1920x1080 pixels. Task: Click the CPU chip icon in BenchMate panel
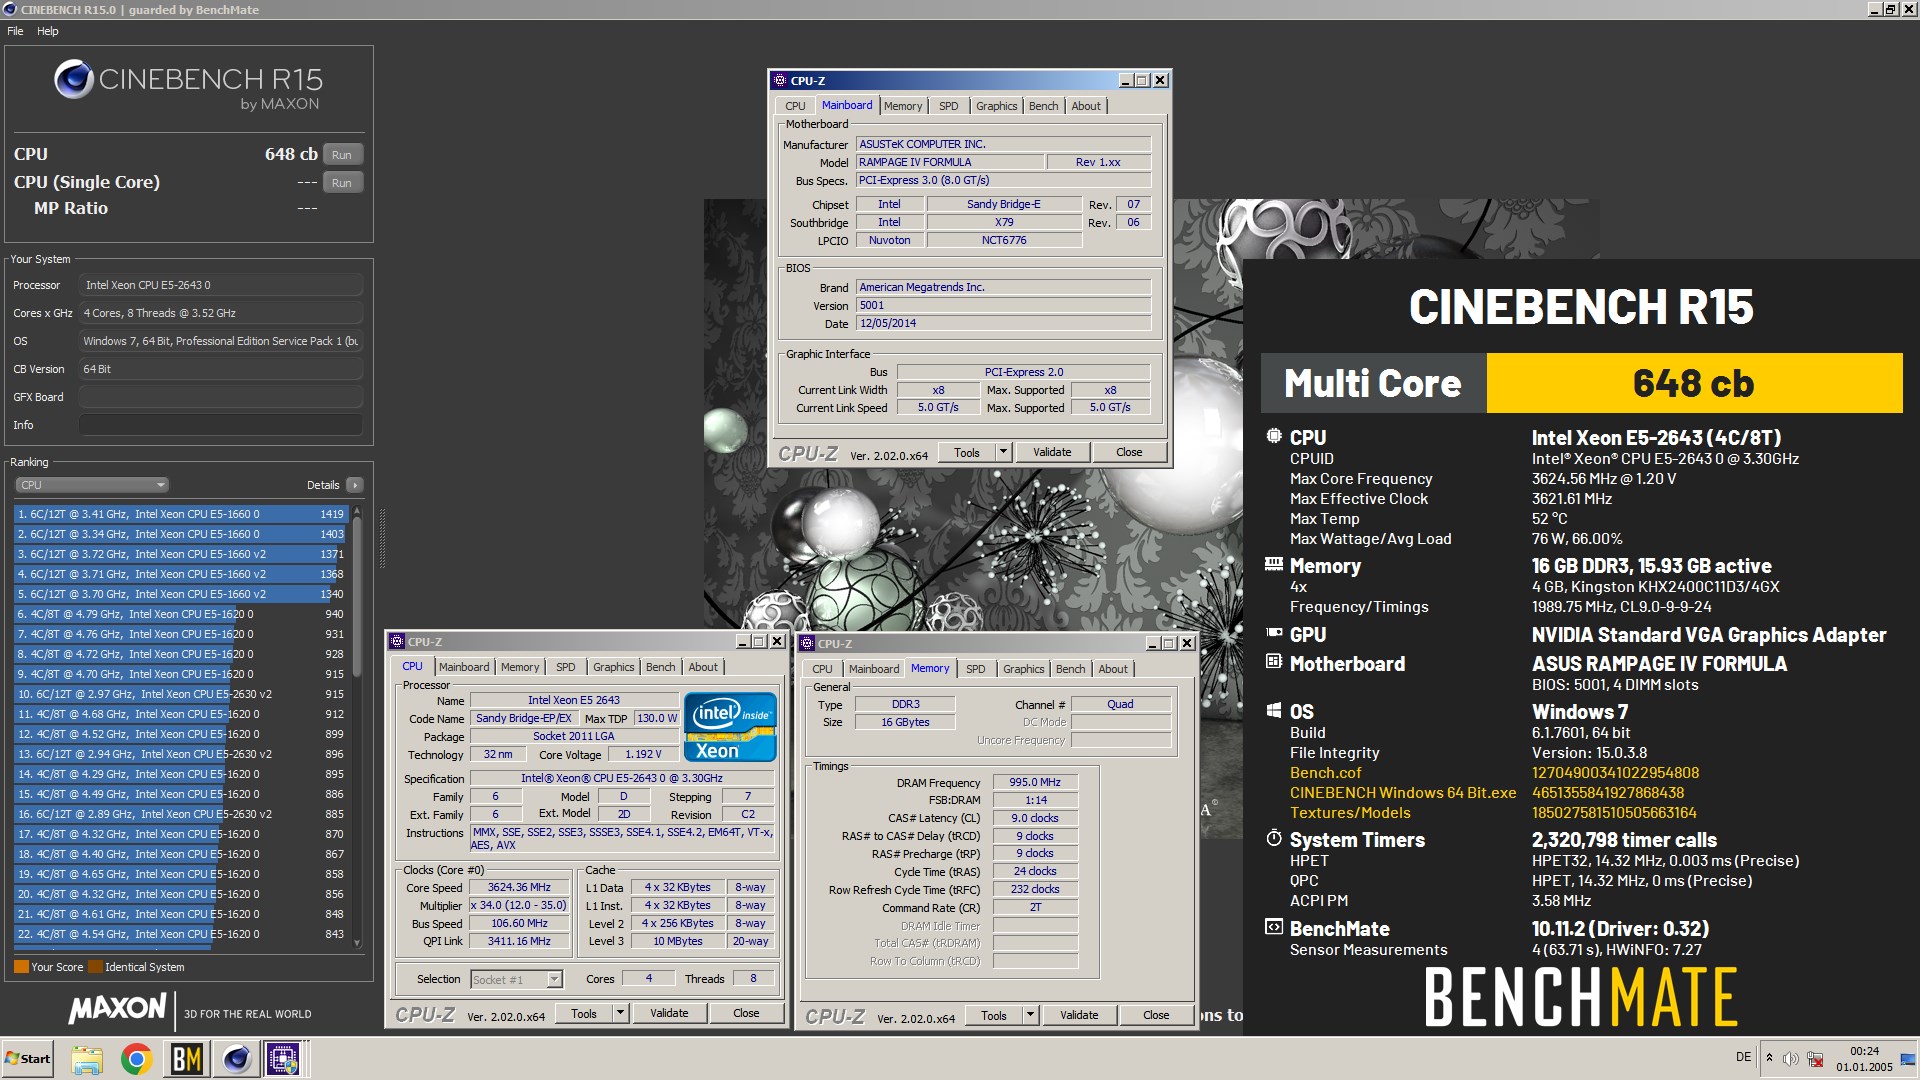click(x=1273, y=437)
